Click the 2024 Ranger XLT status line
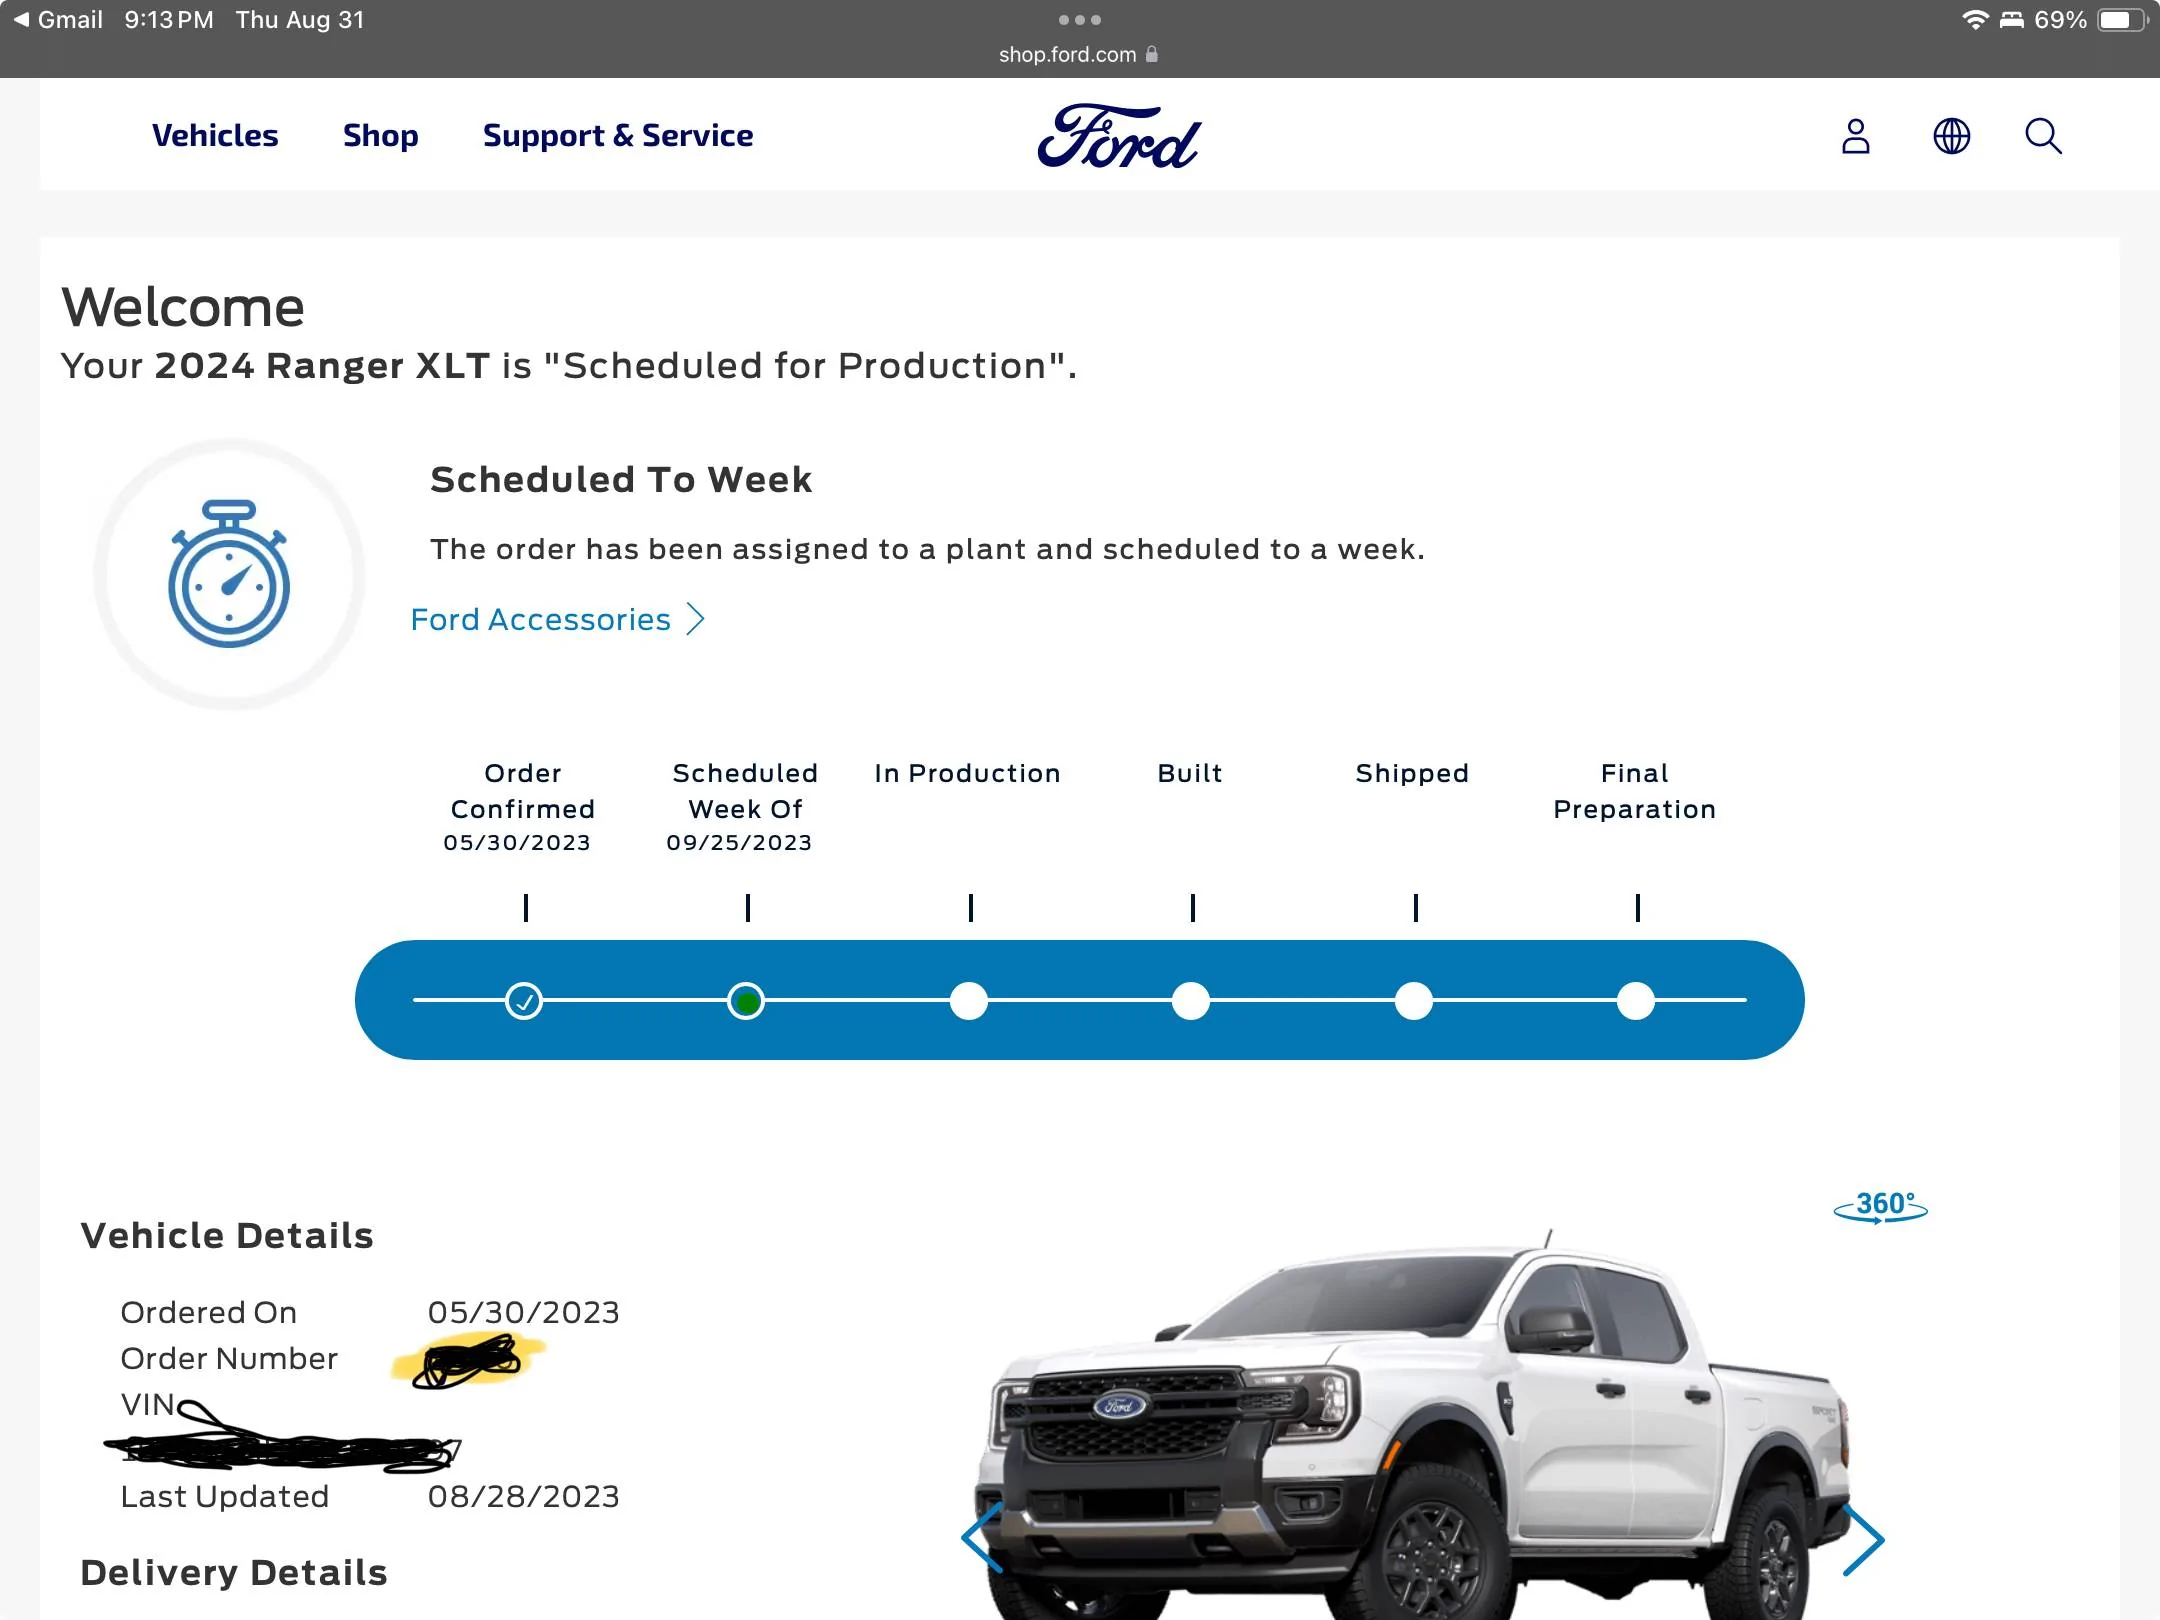This screenshot has width=2160, height=1620. (569, 367)
